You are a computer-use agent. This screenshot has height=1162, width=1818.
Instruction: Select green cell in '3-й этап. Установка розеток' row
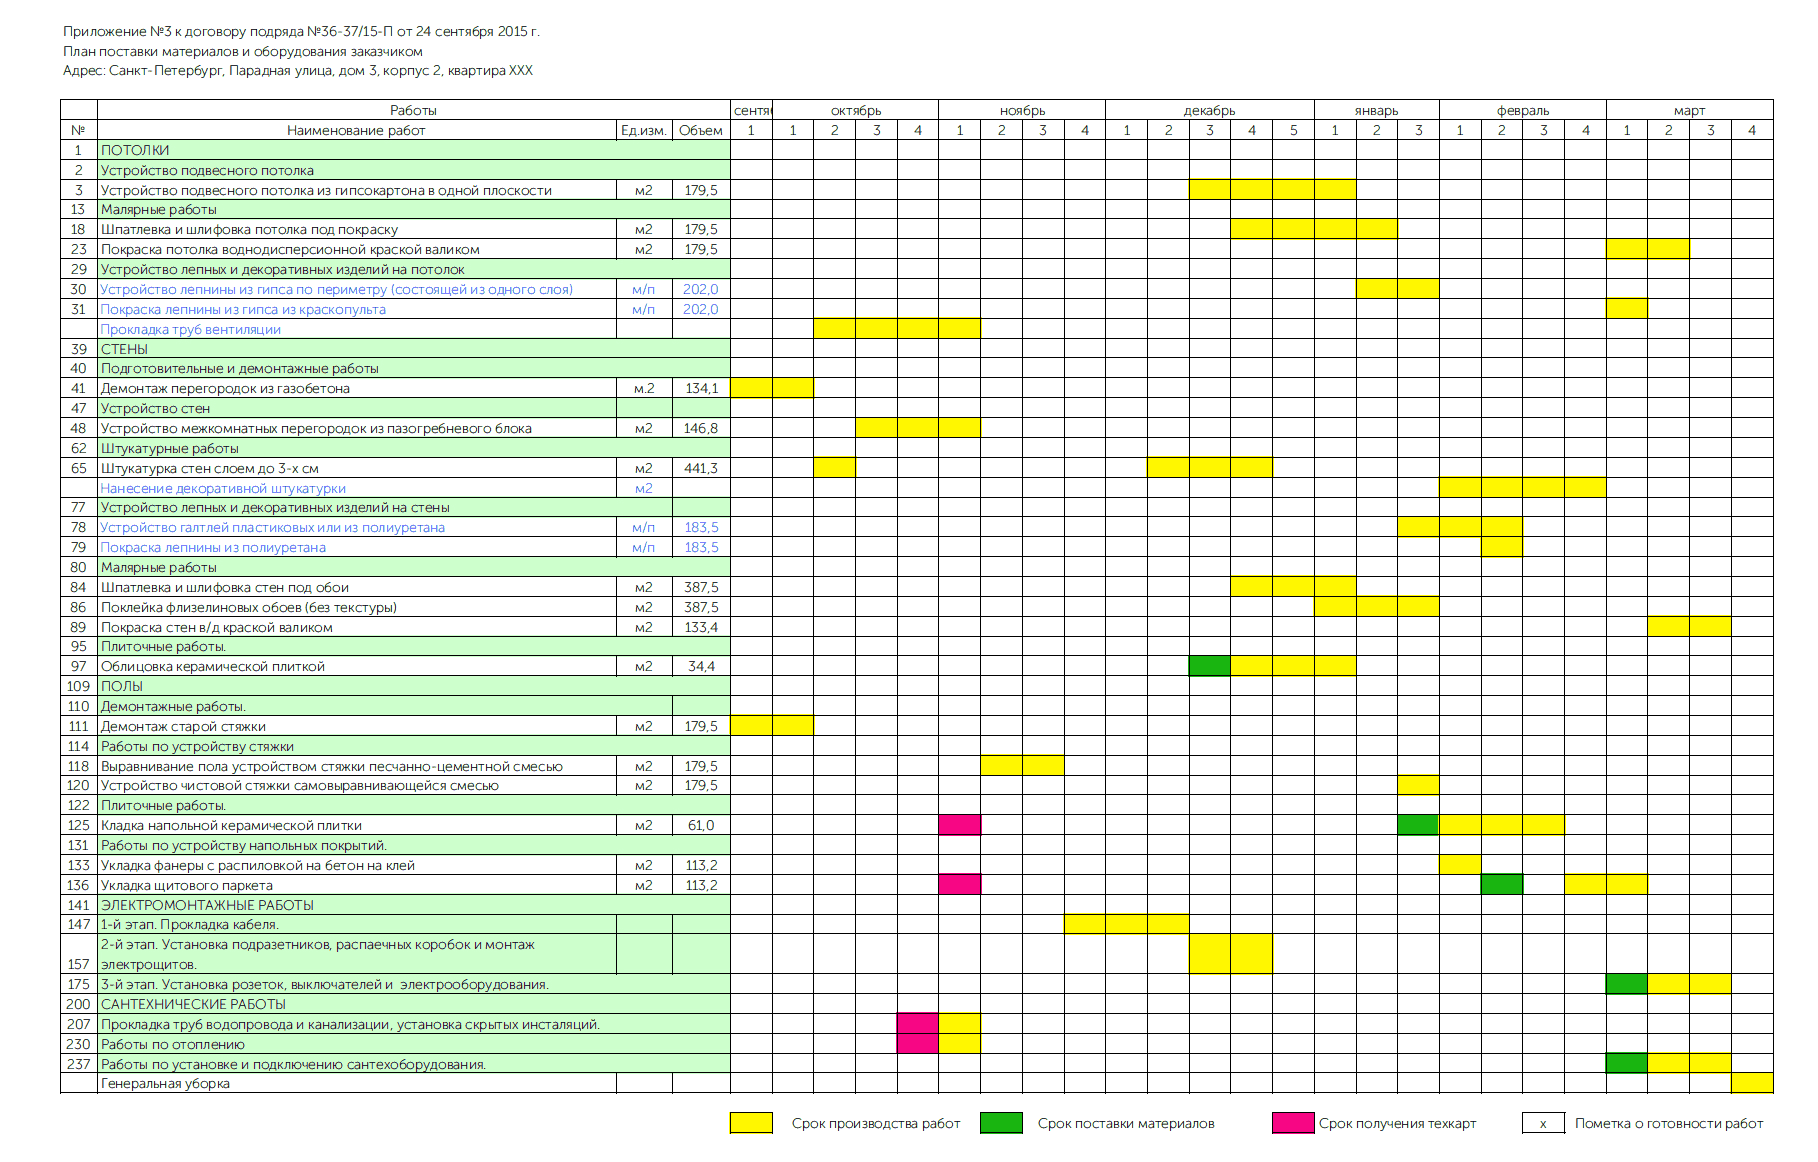click(1627, 984)
